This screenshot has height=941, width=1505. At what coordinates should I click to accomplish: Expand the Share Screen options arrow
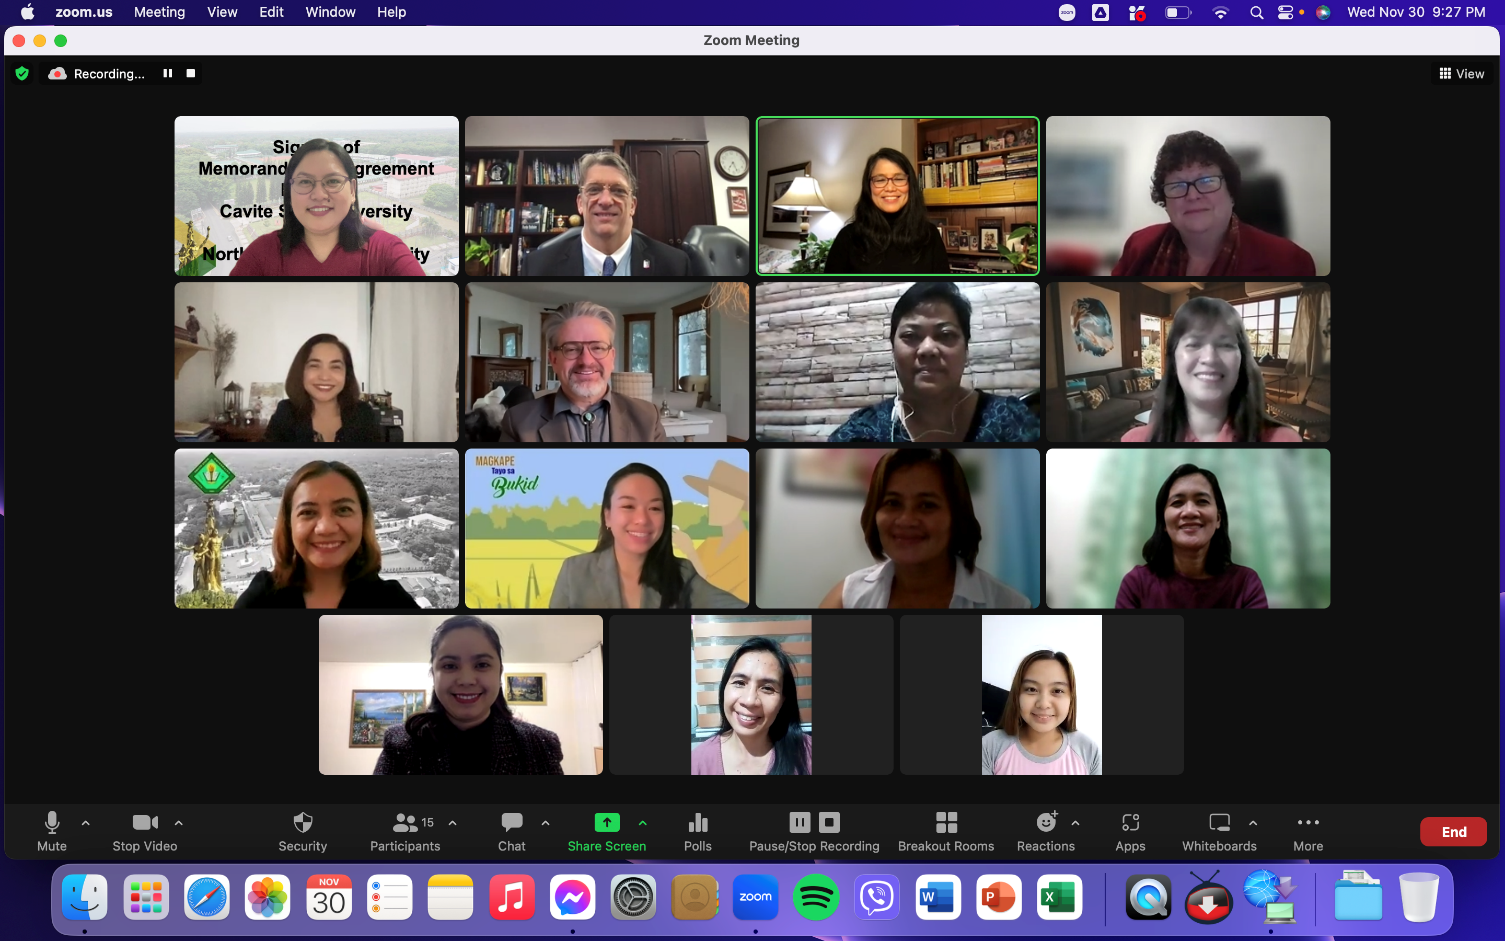click(643, 823)
